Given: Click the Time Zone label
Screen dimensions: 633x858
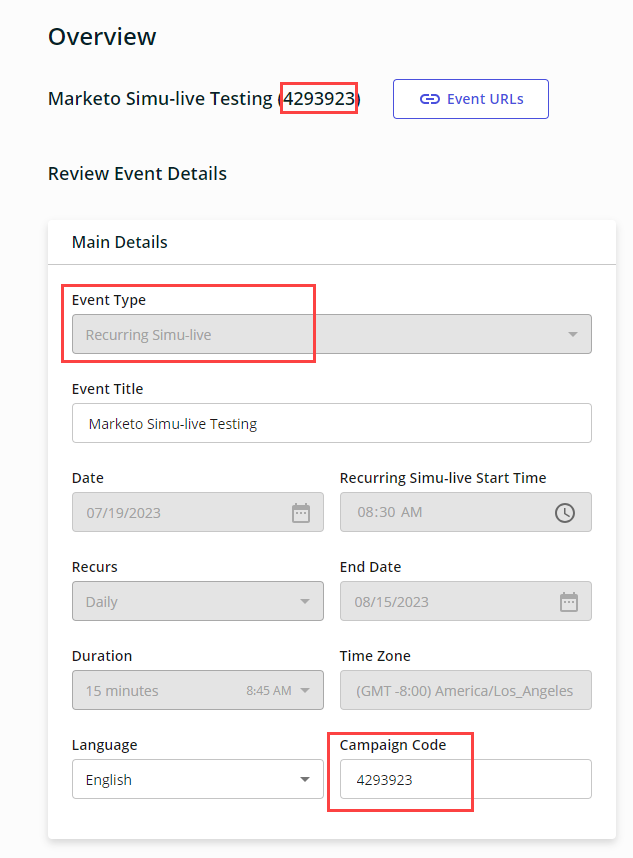Looking at the screenshot, I should click(375, 656).
